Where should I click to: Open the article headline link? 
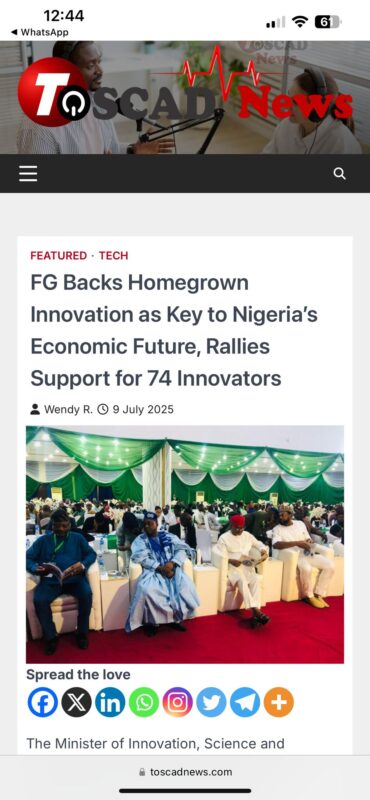coord(174,331)
